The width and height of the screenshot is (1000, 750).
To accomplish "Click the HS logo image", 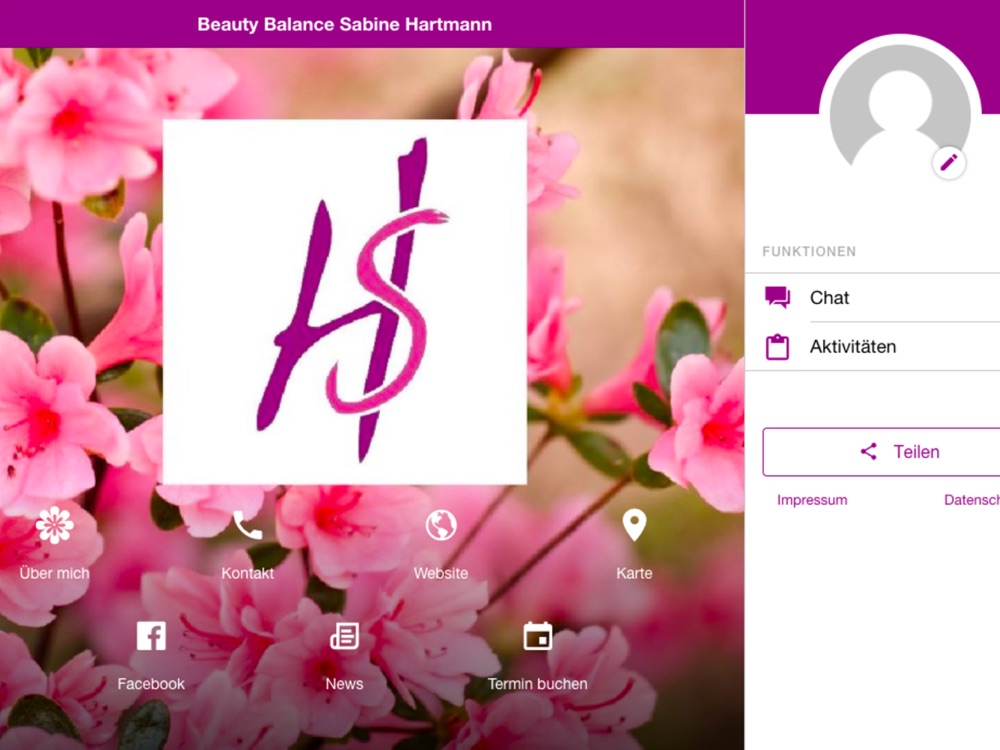I will click(345, 302).
